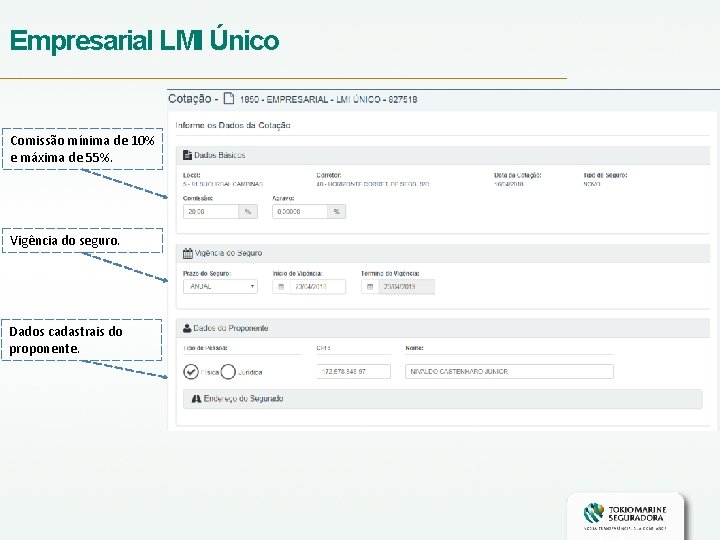This screenshot has height=540, width=720.
Task: Click the Dados Básicos section file icon
Action: (187, 155)
